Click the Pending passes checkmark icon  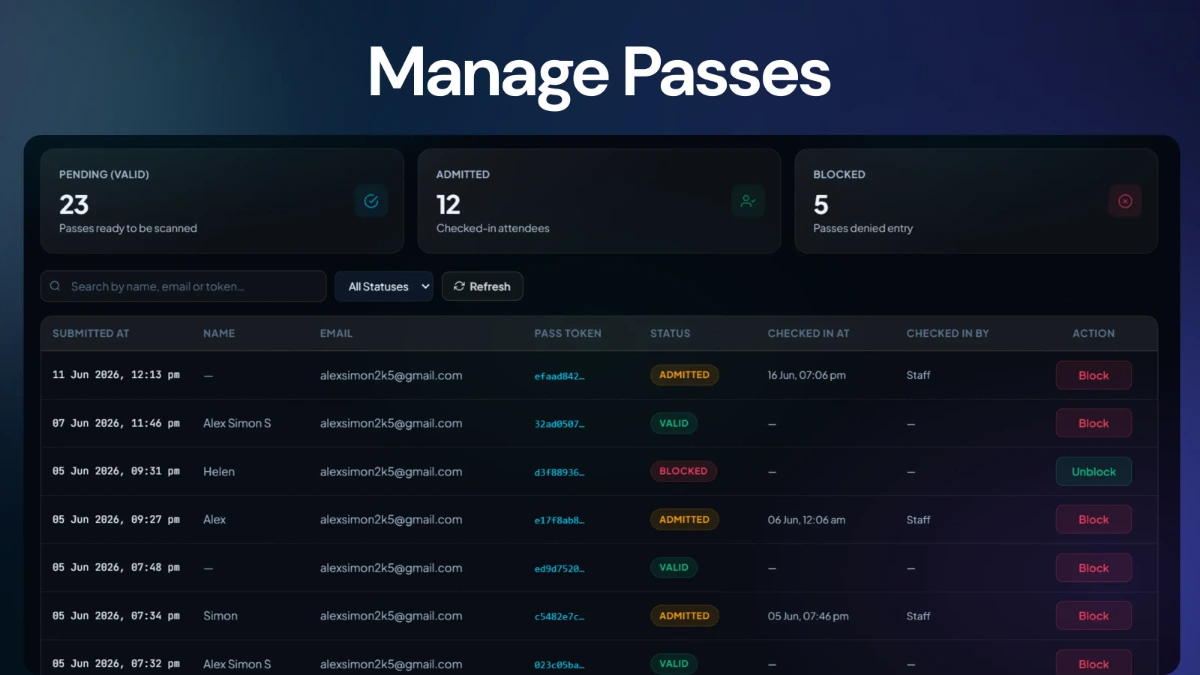pyautogui.click(x=371, y=201)
